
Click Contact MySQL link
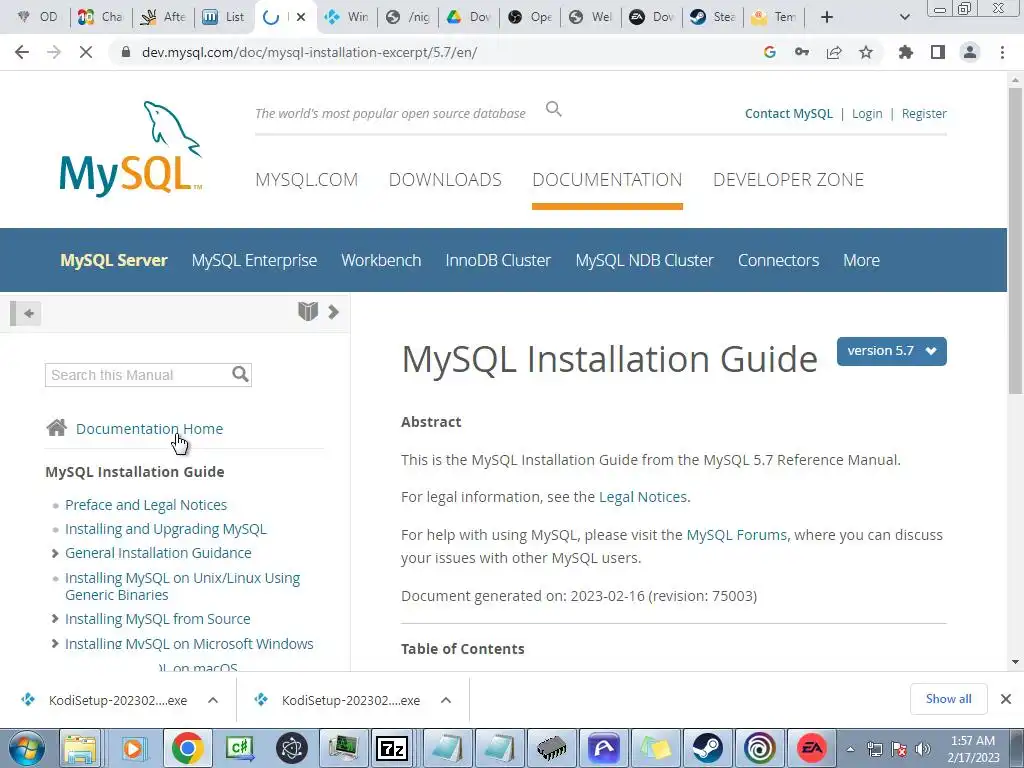tap(789, 114)
